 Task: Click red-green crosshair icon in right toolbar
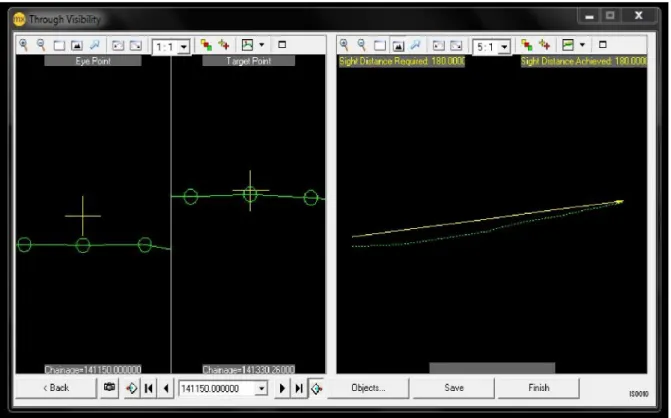tap(544, 44)
